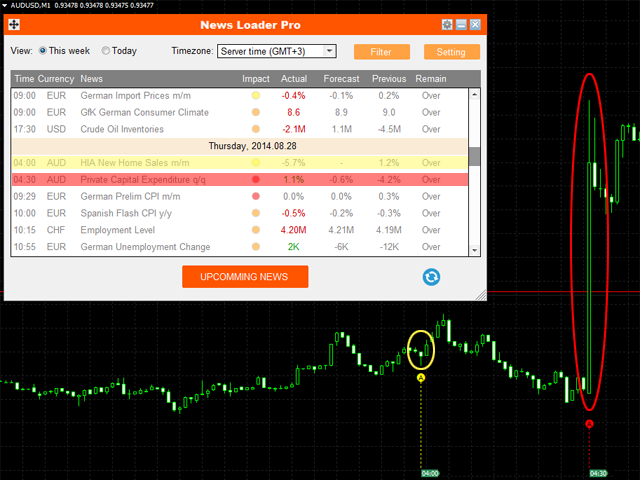Click red impact dot for Private Capital Expenditure
Screen dimensions: 640x480
click(256, 179)
